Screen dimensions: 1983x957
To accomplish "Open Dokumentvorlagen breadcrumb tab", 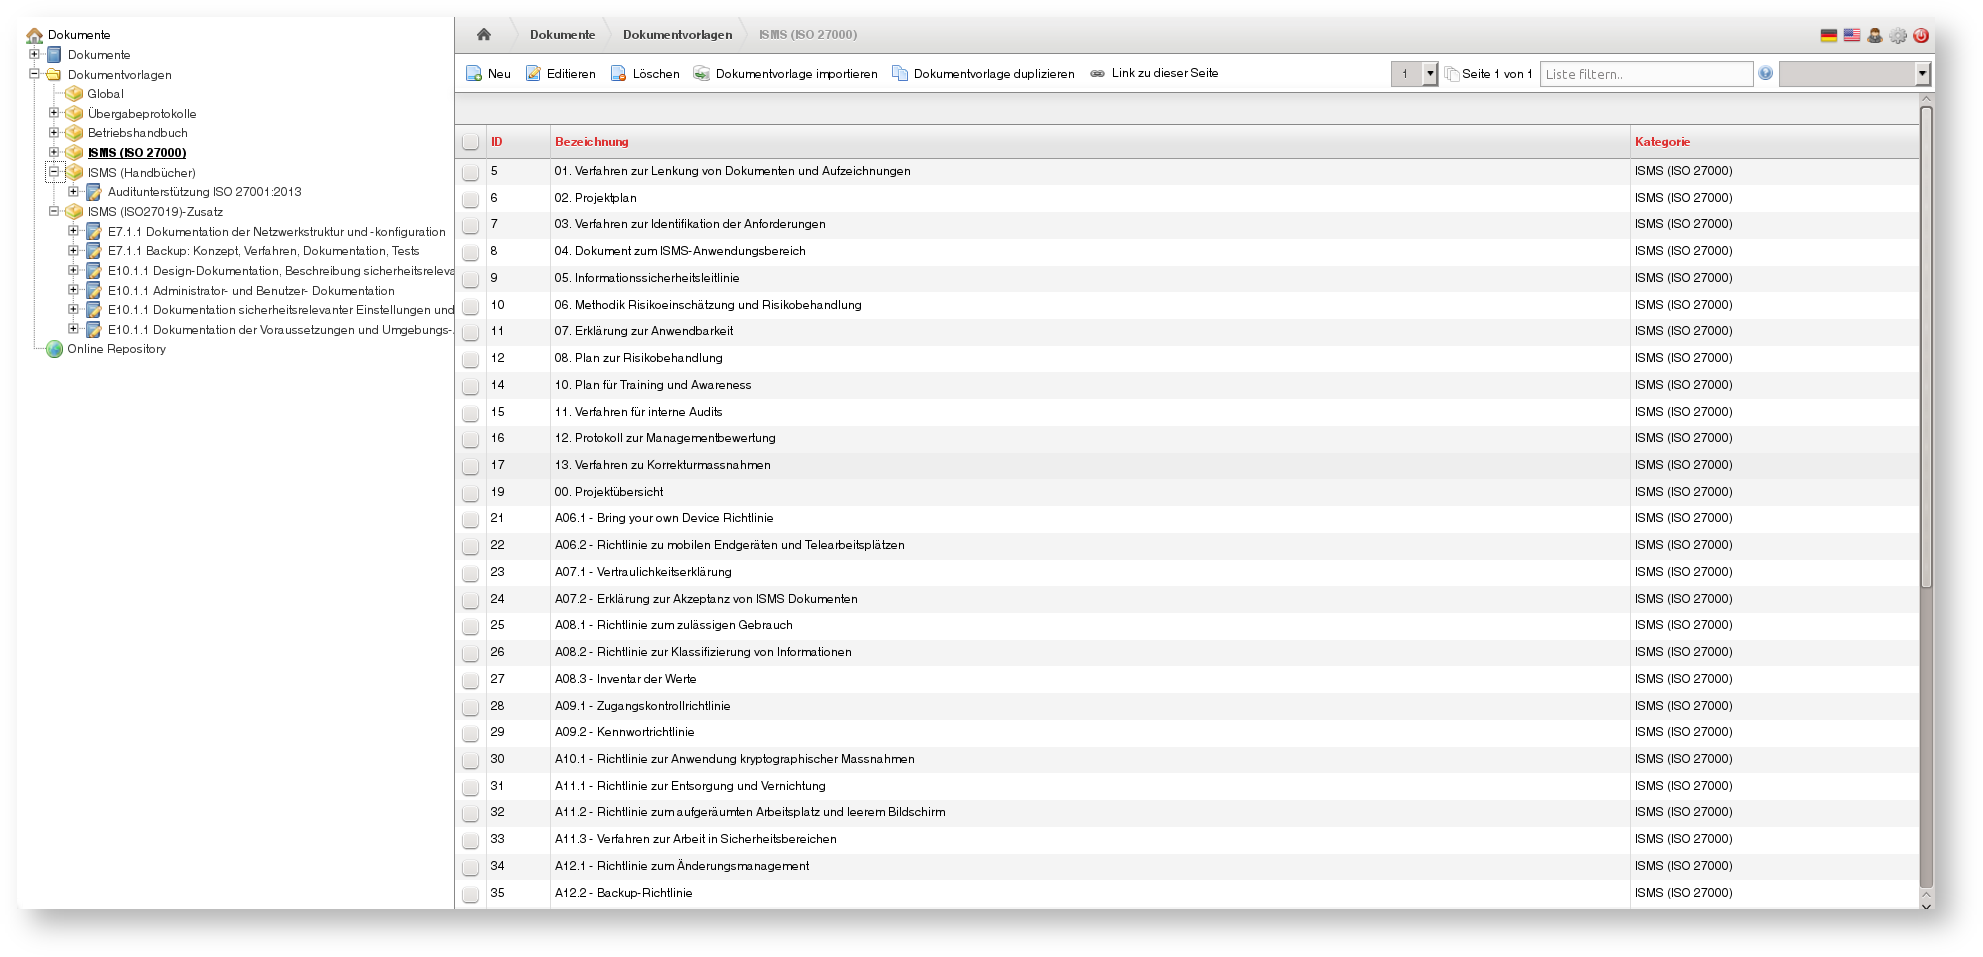I will point(677,35).
